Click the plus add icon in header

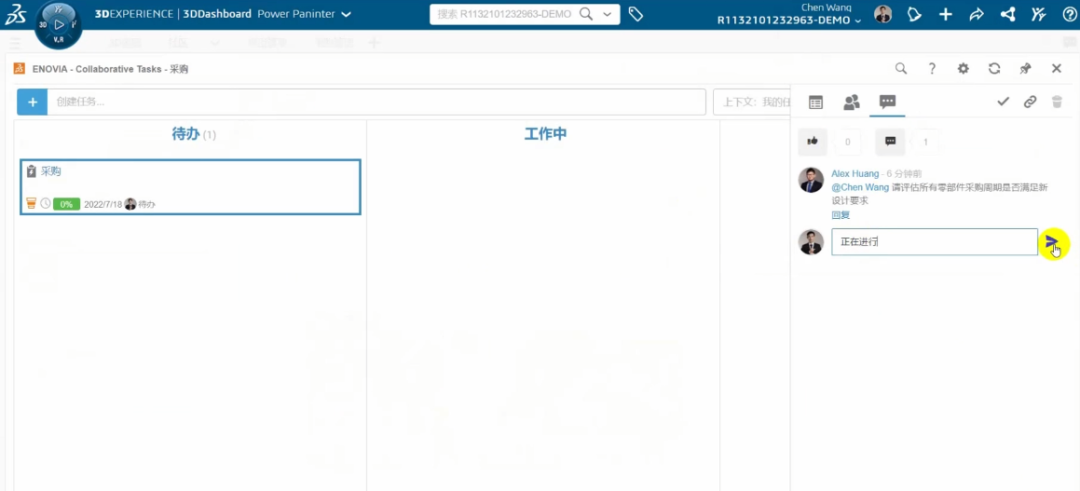coord(946,14)
